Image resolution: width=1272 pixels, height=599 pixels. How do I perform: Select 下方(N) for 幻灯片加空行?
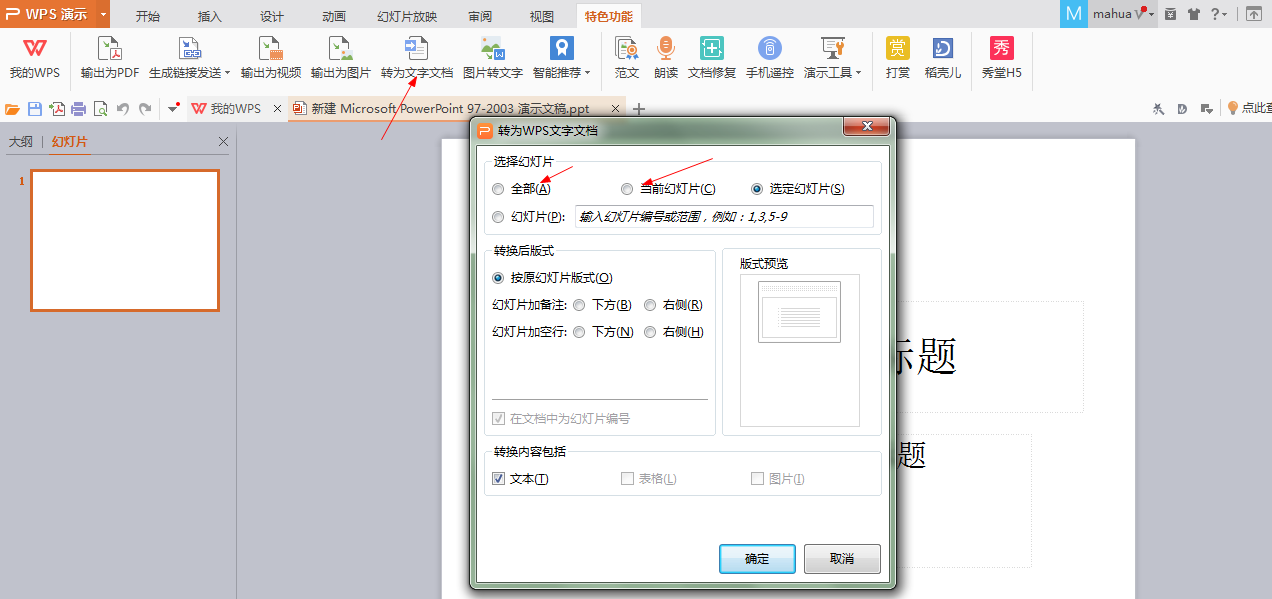point(579,332)
